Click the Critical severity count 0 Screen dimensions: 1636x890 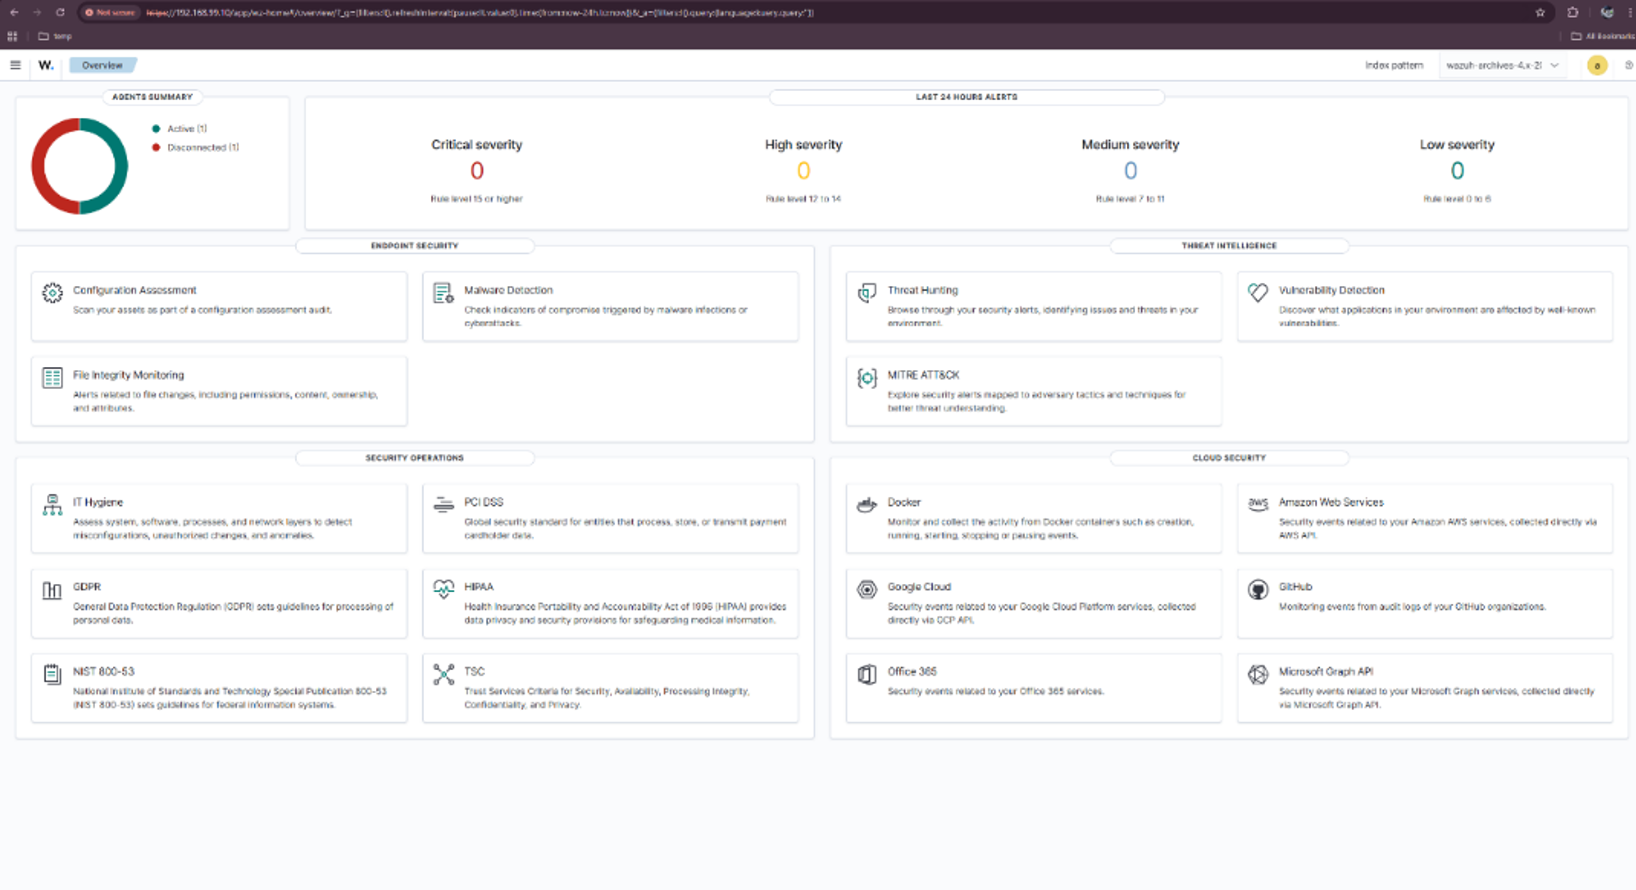pos(477,171)
